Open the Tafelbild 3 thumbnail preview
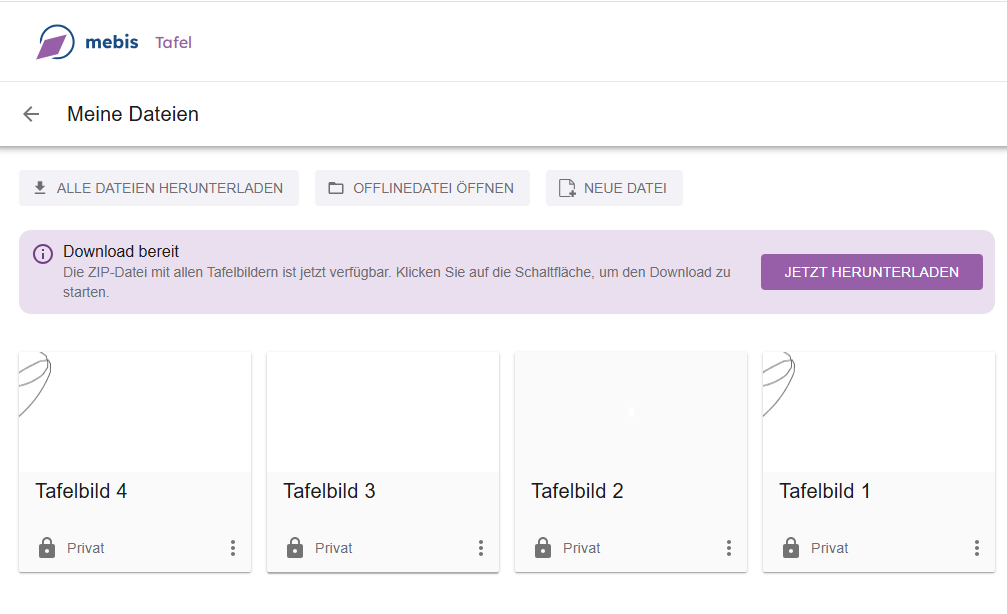1007x614 pixels. pyautogui.click(x=383, y=411)
